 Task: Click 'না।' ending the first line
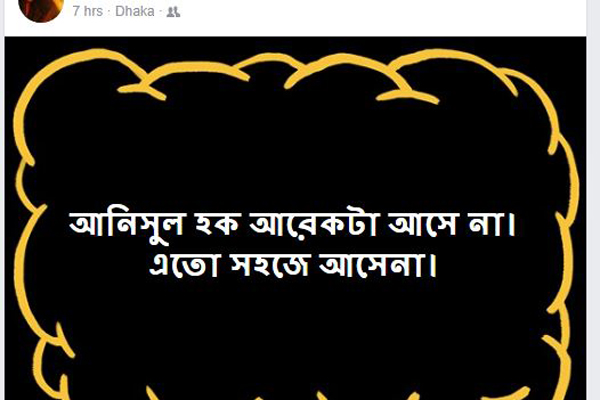click(492, 224)
